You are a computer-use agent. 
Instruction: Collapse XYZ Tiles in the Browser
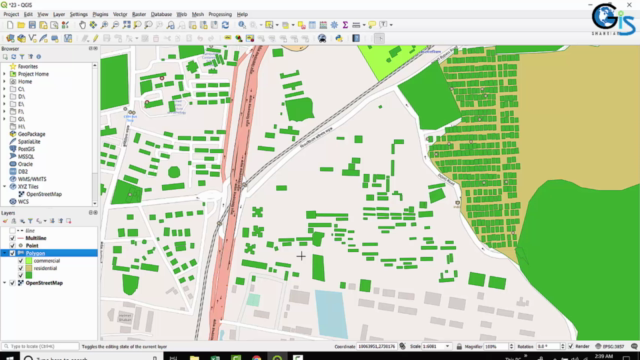coord(4,187)
